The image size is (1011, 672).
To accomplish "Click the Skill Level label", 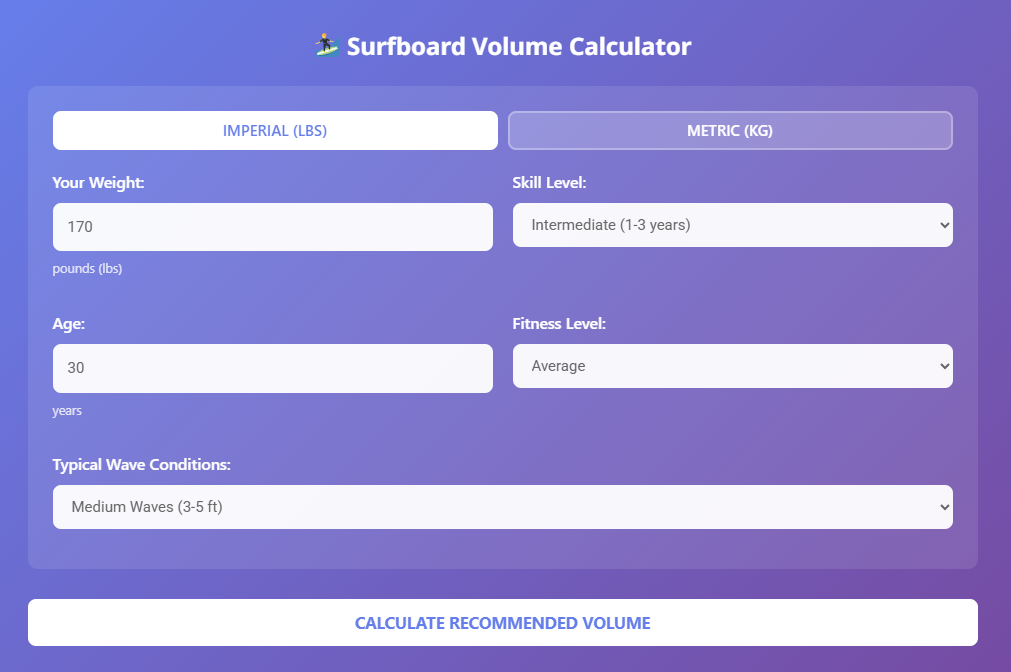I will pos(549,183).
